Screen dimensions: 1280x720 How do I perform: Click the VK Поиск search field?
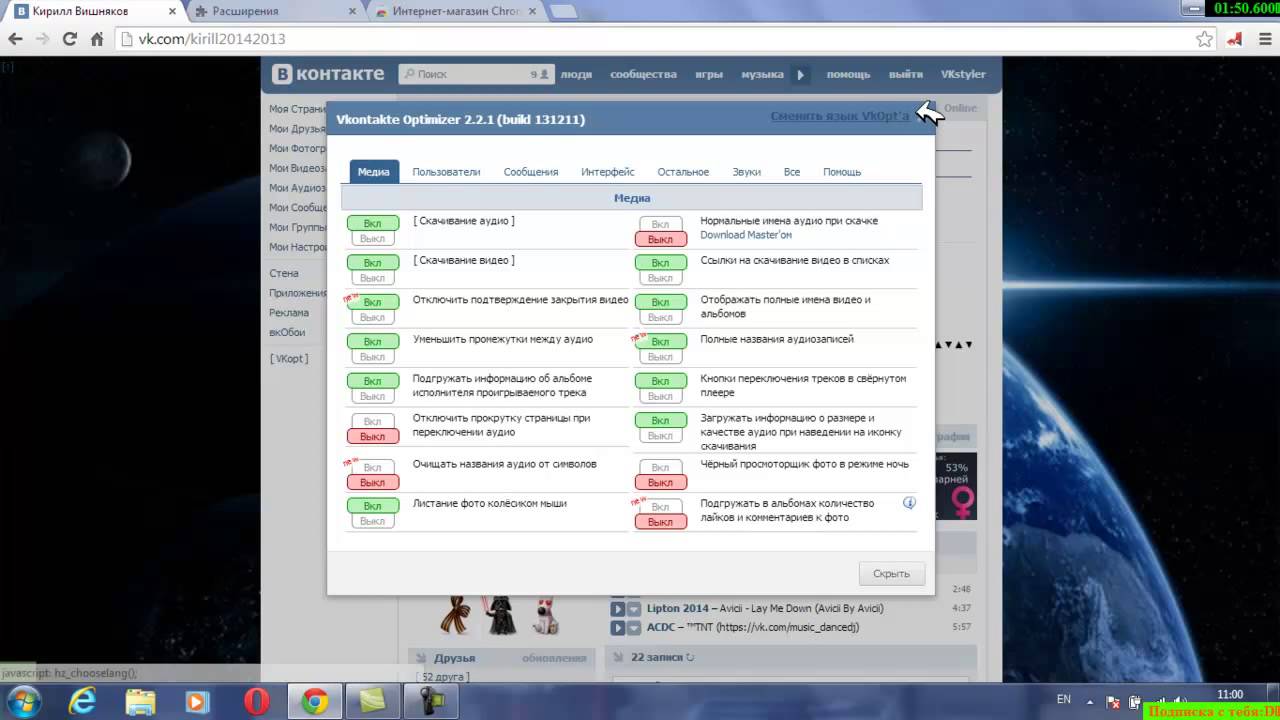tap(476, 74)
